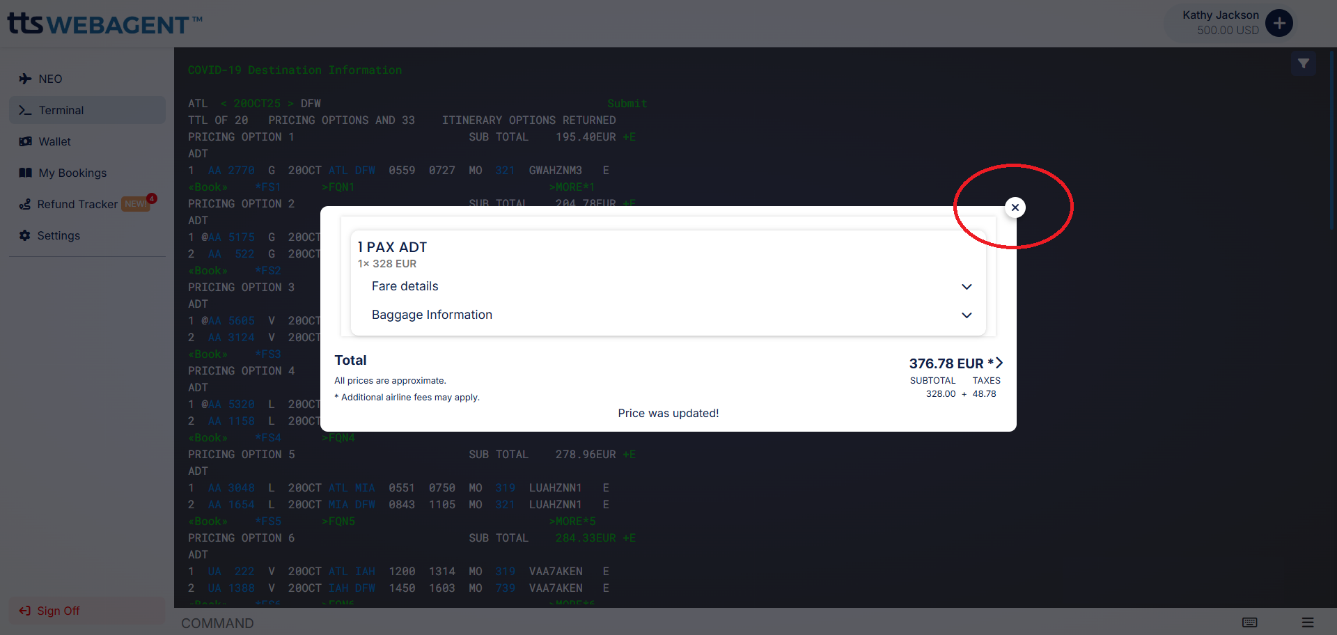Click the Sign Off button

(x=88, y=611)
